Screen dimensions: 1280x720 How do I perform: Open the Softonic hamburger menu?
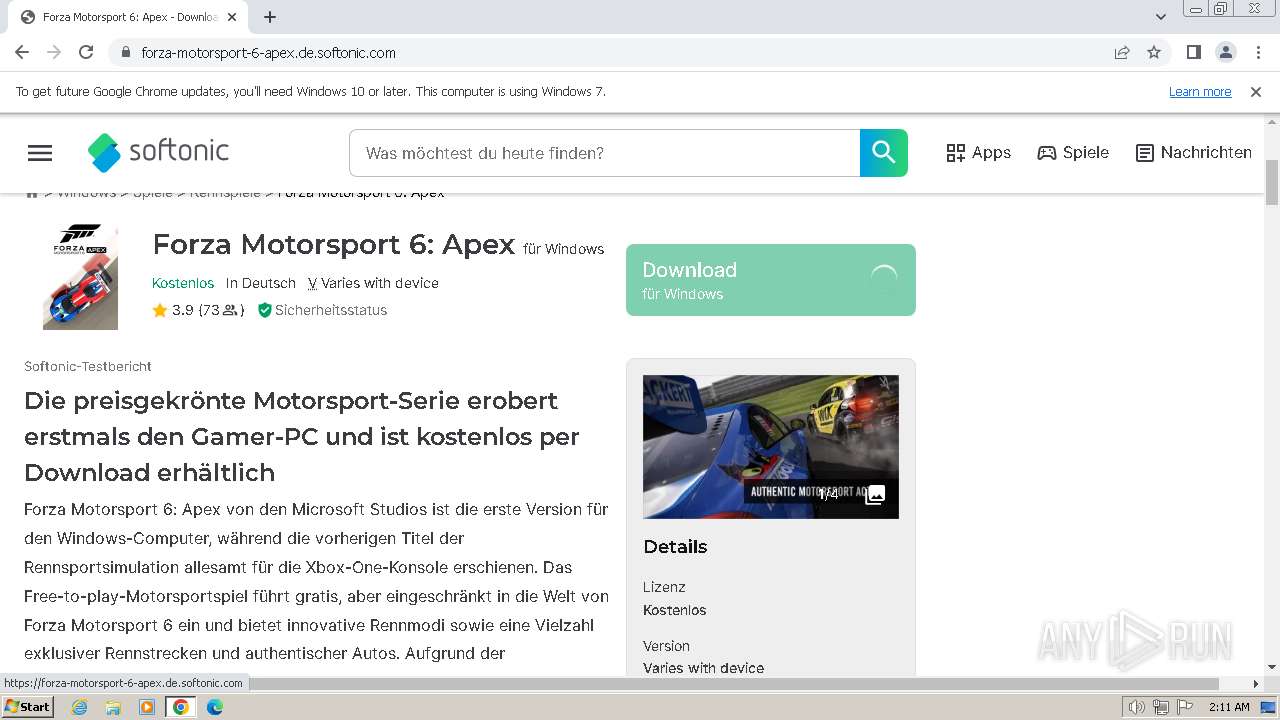40,153
